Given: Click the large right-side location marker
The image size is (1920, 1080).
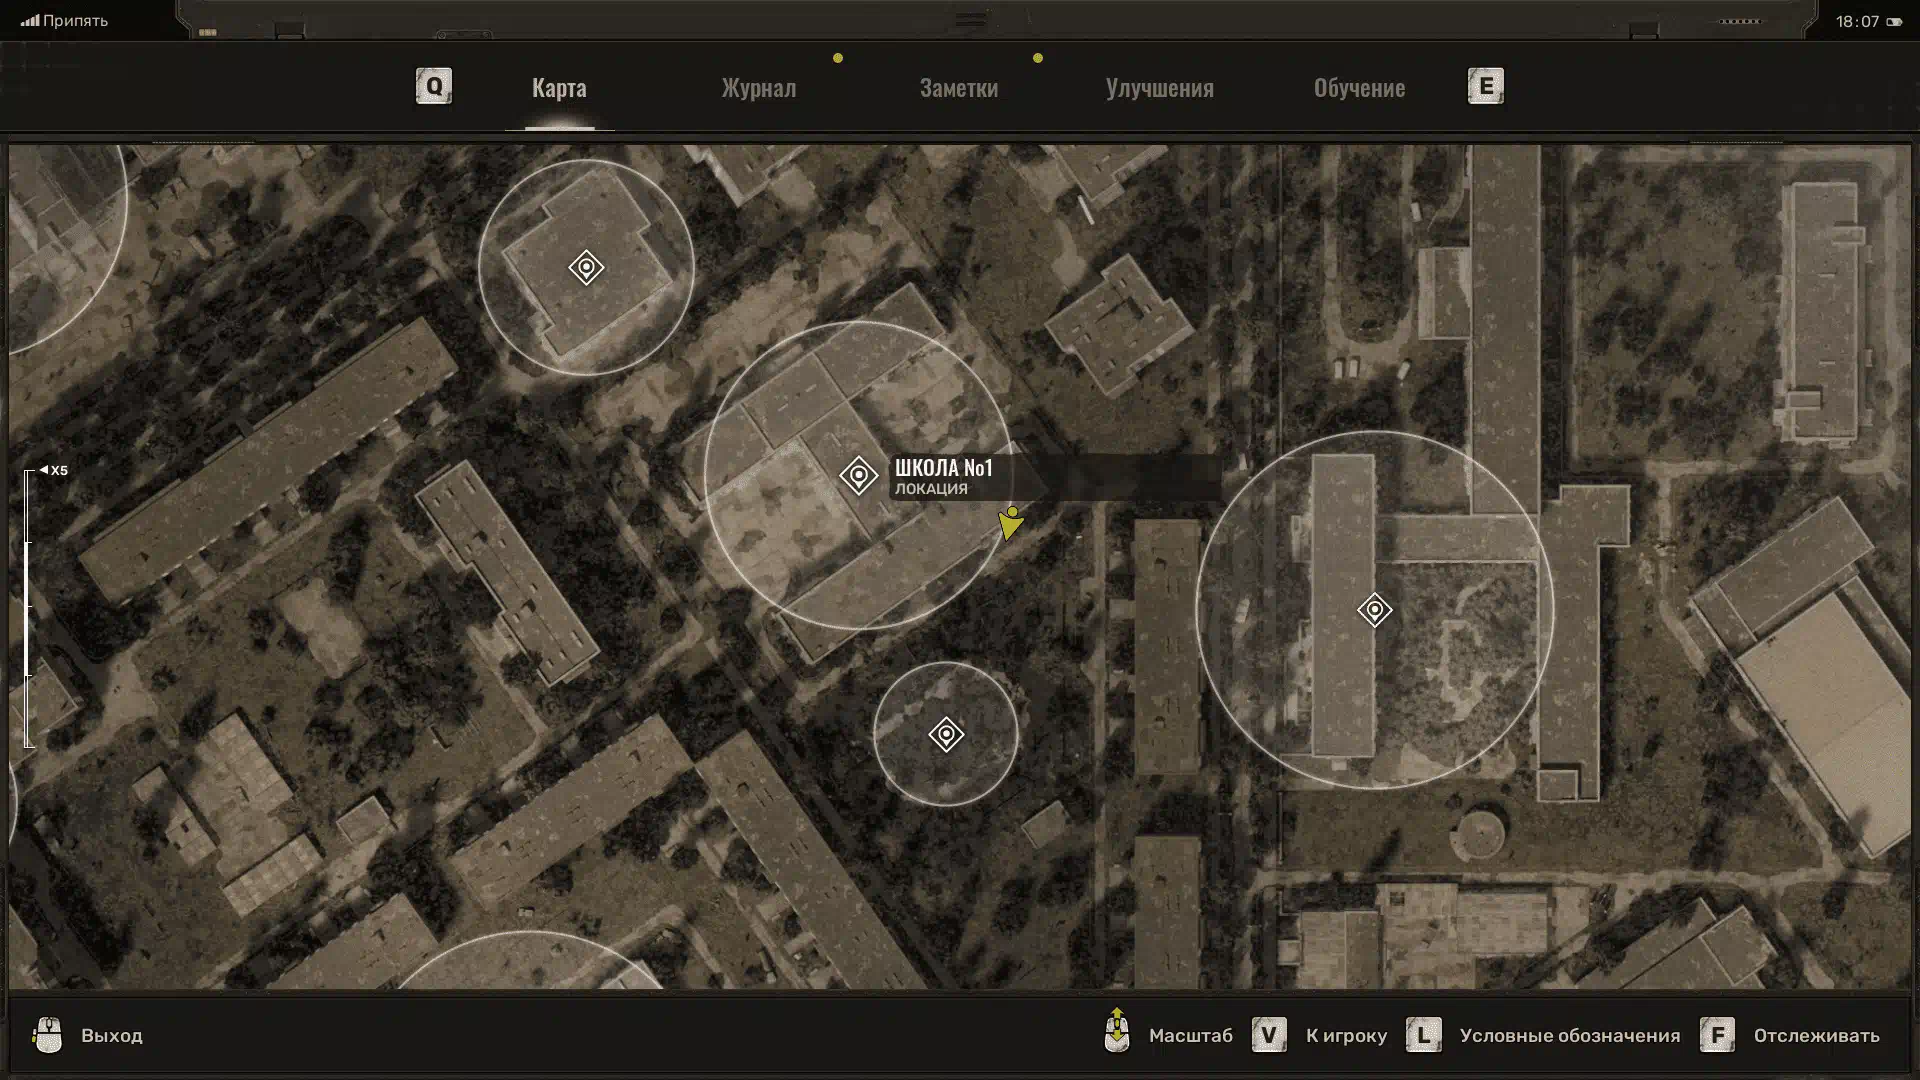Looking at the screenshot, I should [1374, 610].
